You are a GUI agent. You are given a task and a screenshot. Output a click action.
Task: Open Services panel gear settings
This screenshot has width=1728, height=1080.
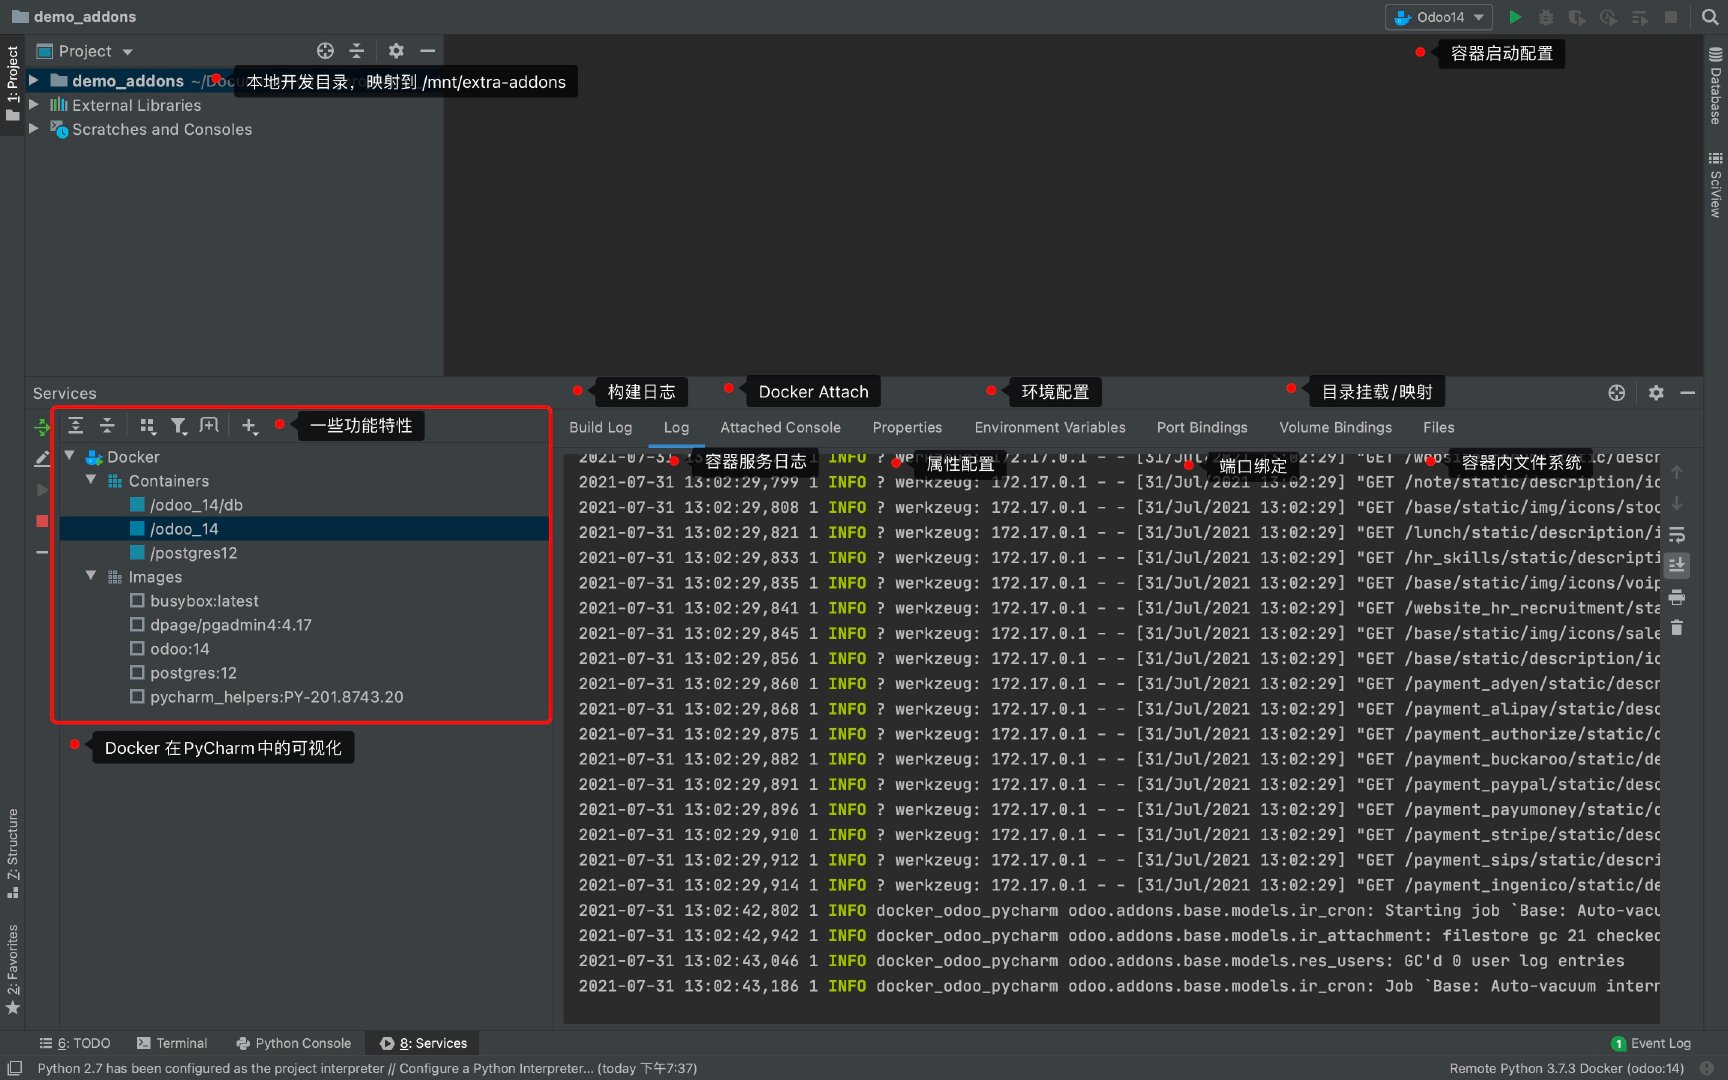1656,393
